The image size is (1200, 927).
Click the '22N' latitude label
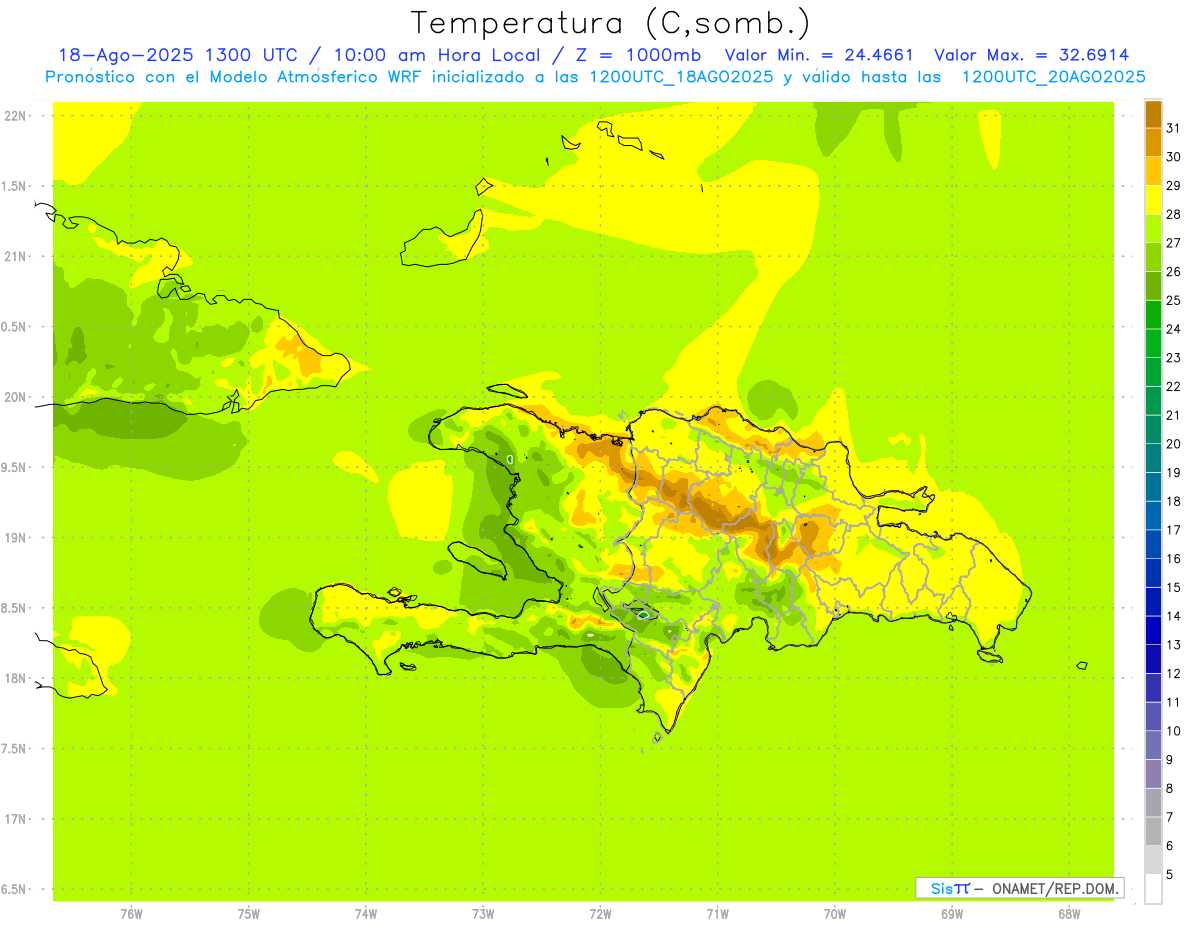point(15,116)
